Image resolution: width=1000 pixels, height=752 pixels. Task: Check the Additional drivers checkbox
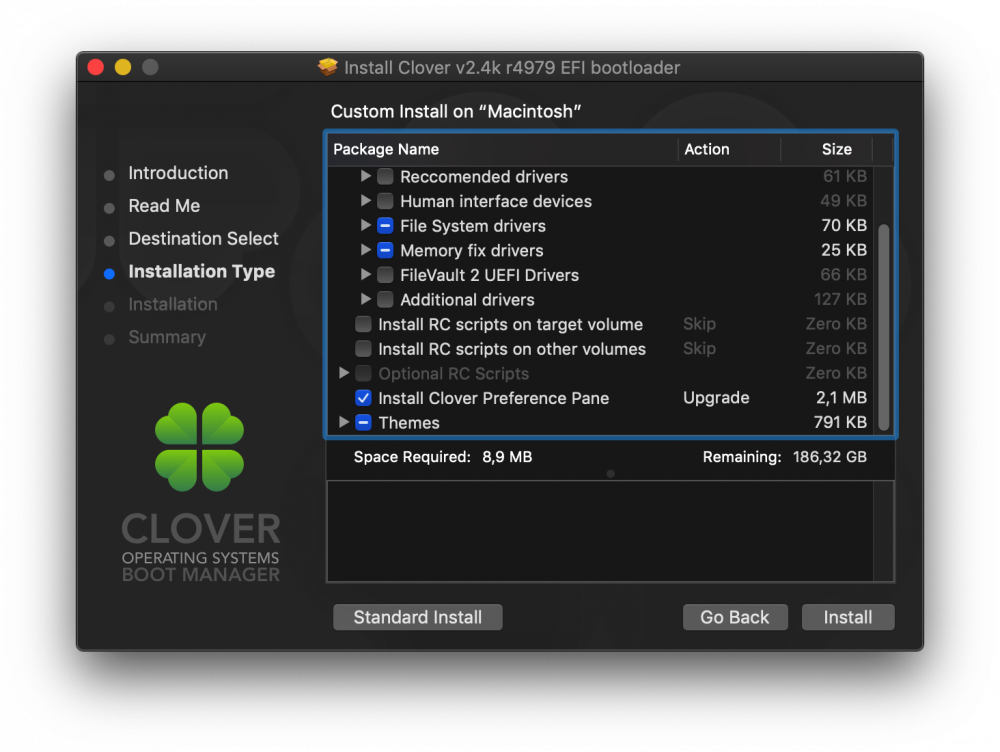pyautogui.click(x=385, y=299)
